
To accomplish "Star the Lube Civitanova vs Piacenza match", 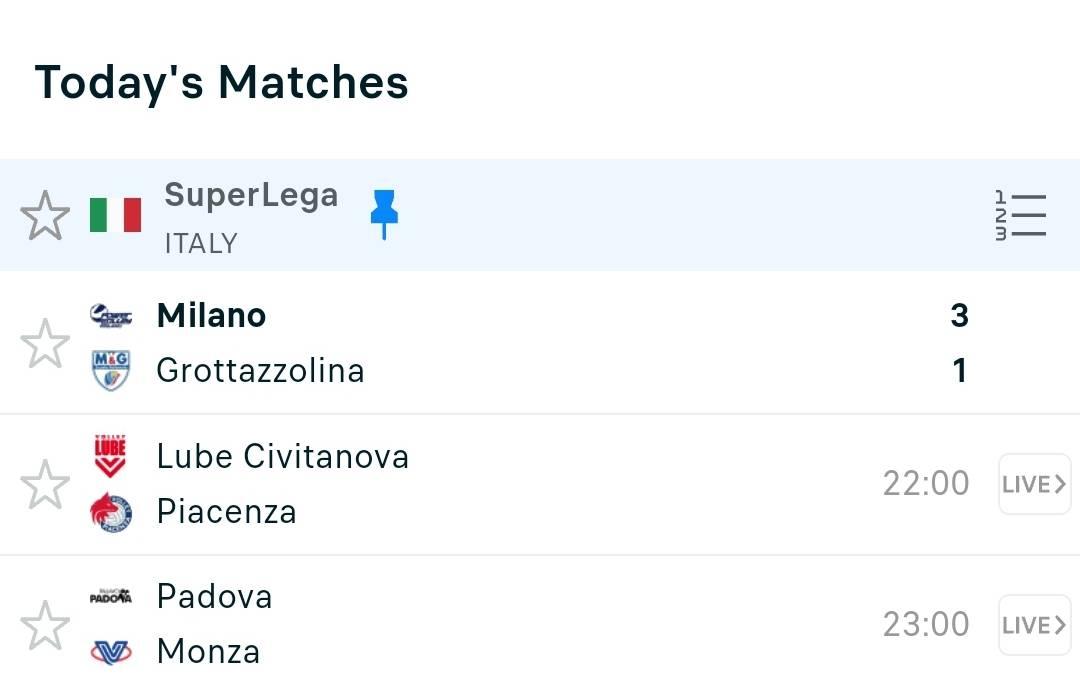I will coord(45,484).
